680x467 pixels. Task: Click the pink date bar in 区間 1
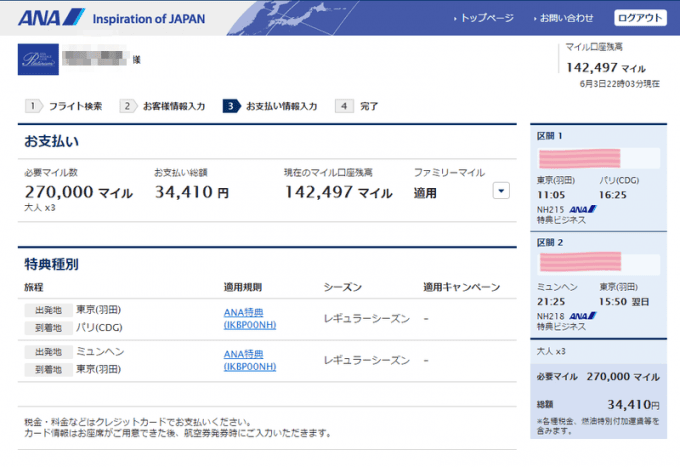click(x=579, y=158)
